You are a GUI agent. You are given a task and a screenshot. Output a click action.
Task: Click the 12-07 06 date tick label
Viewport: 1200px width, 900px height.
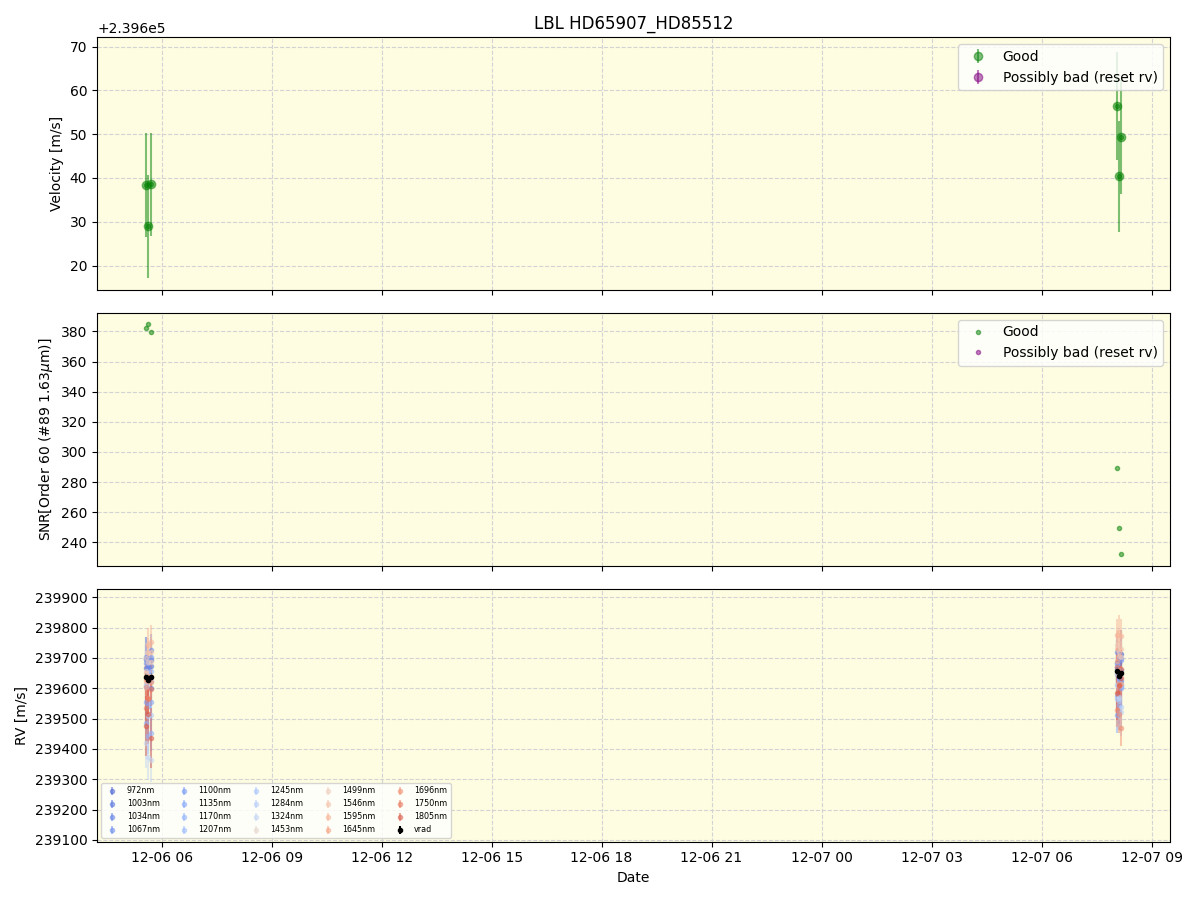pyautogui.click(x=1042, y=857)
